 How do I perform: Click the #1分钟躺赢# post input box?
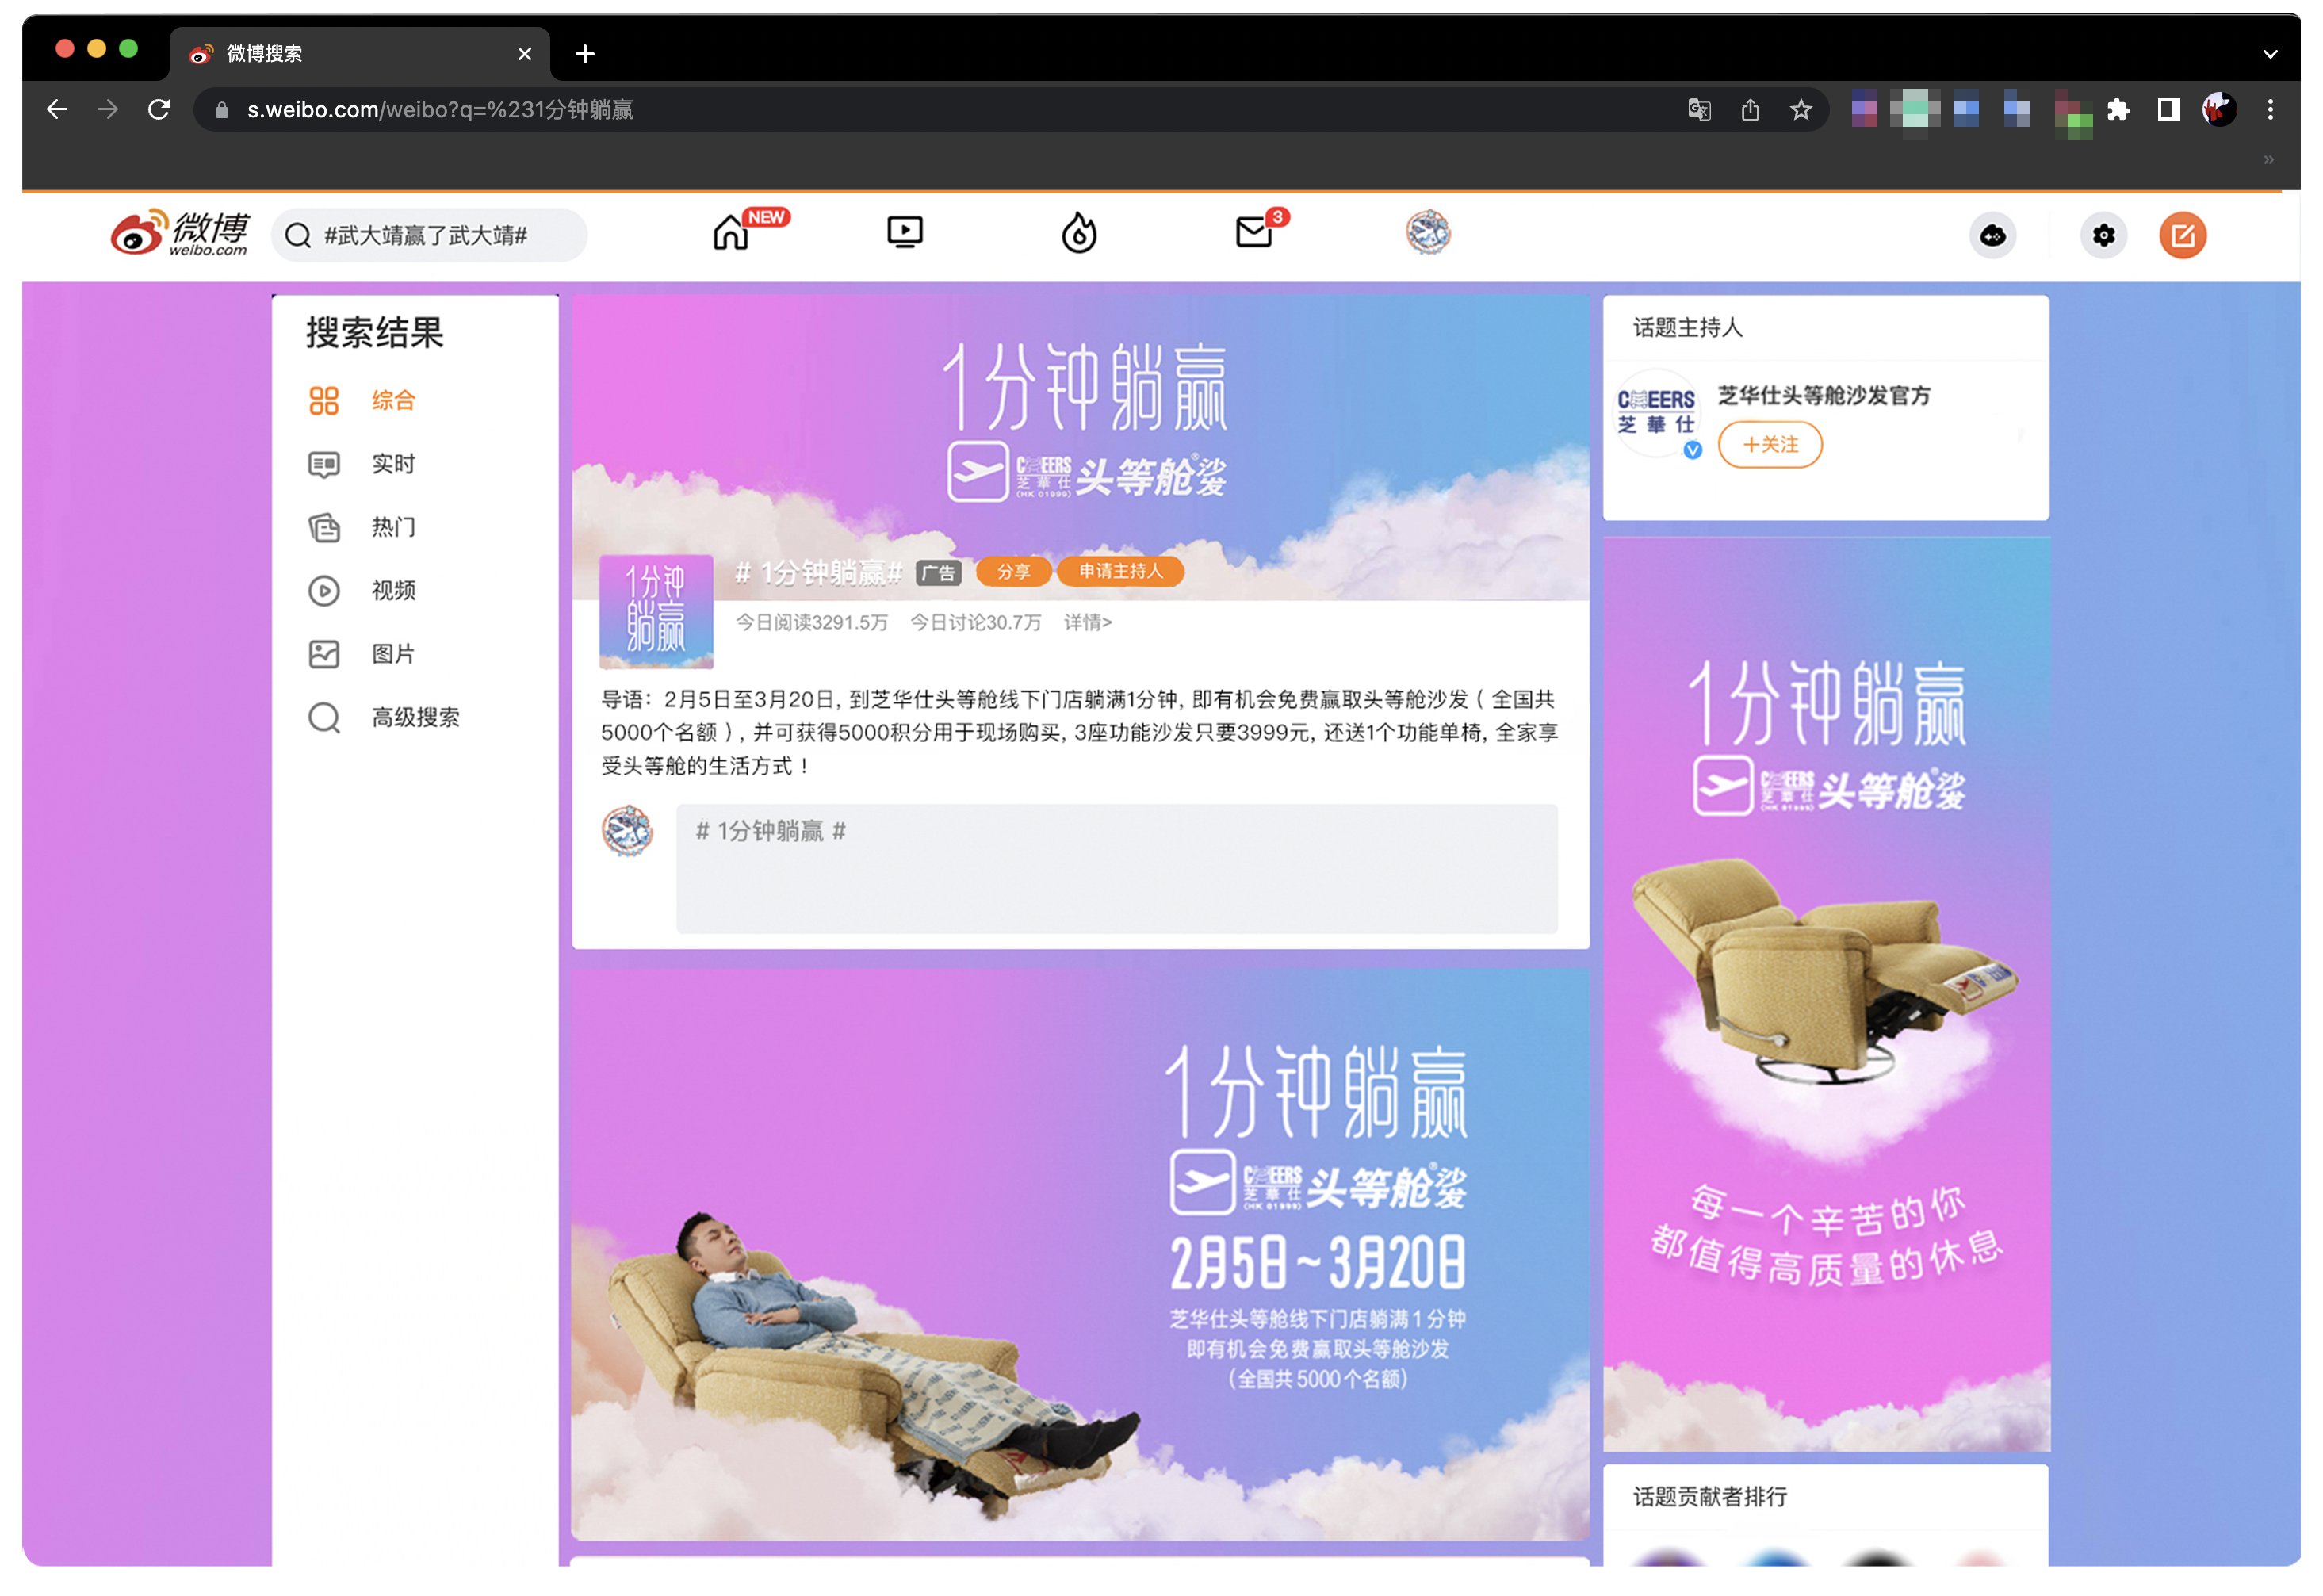tap(1116, 868)
